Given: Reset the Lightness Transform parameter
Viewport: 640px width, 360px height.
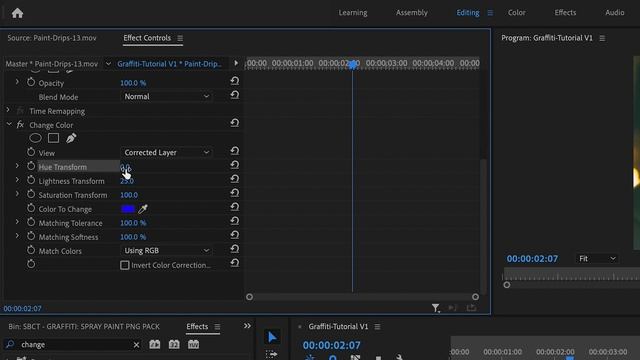Looking at the screenshot, I should pos(234,179).
